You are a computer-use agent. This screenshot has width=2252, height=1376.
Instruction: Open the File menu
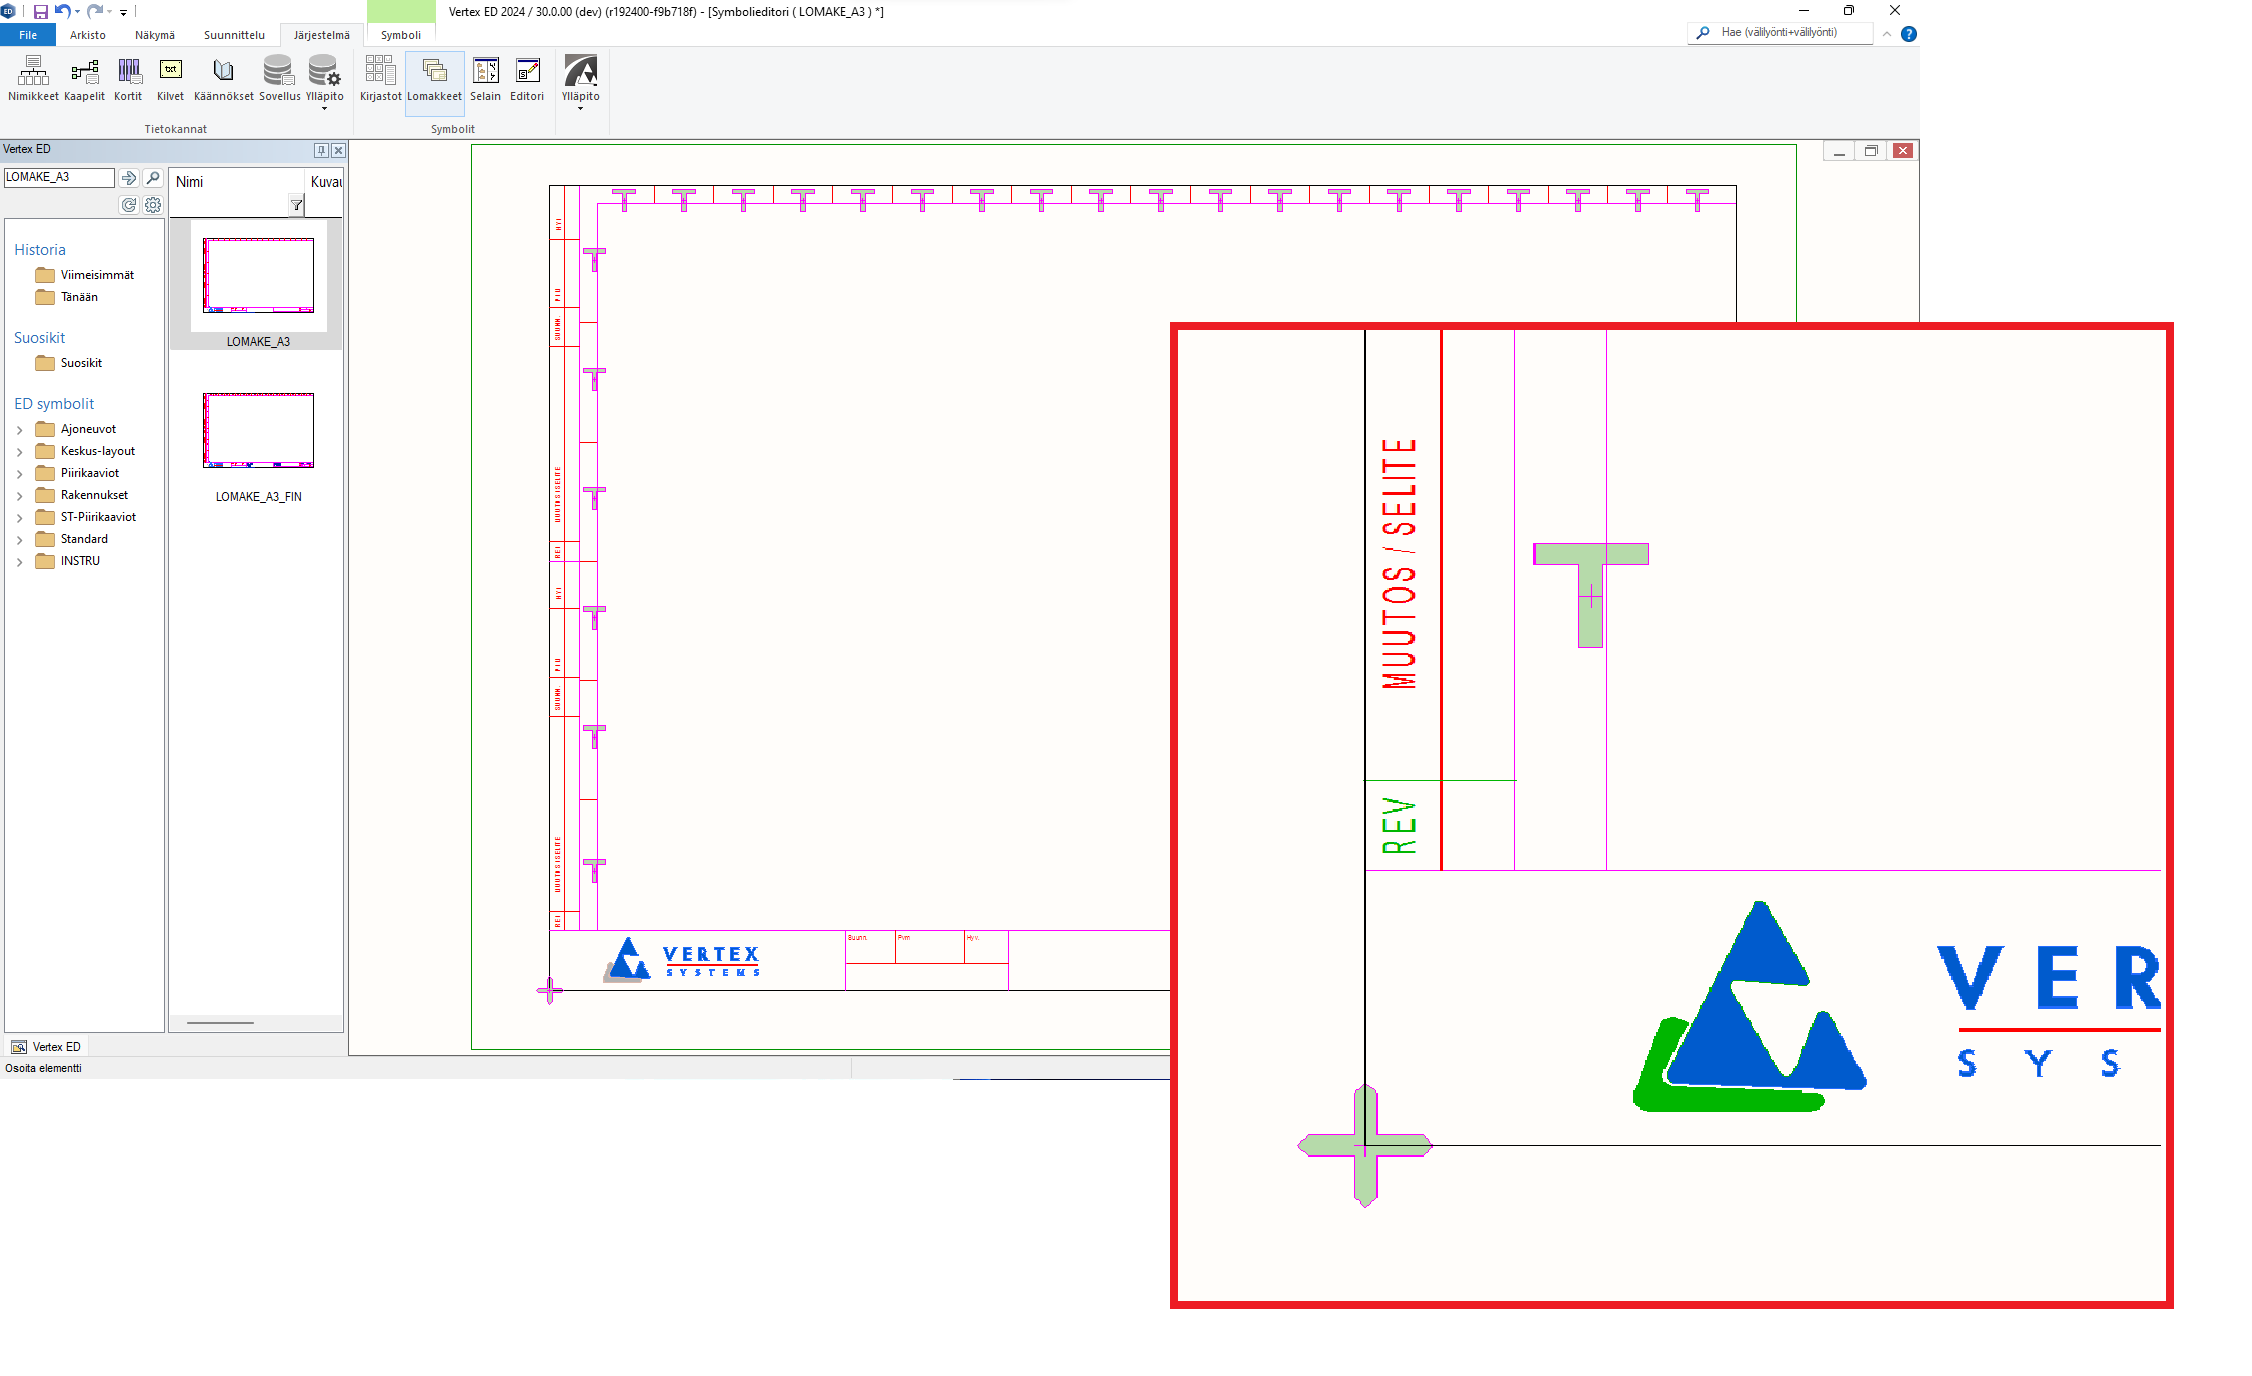coord(28,35)
